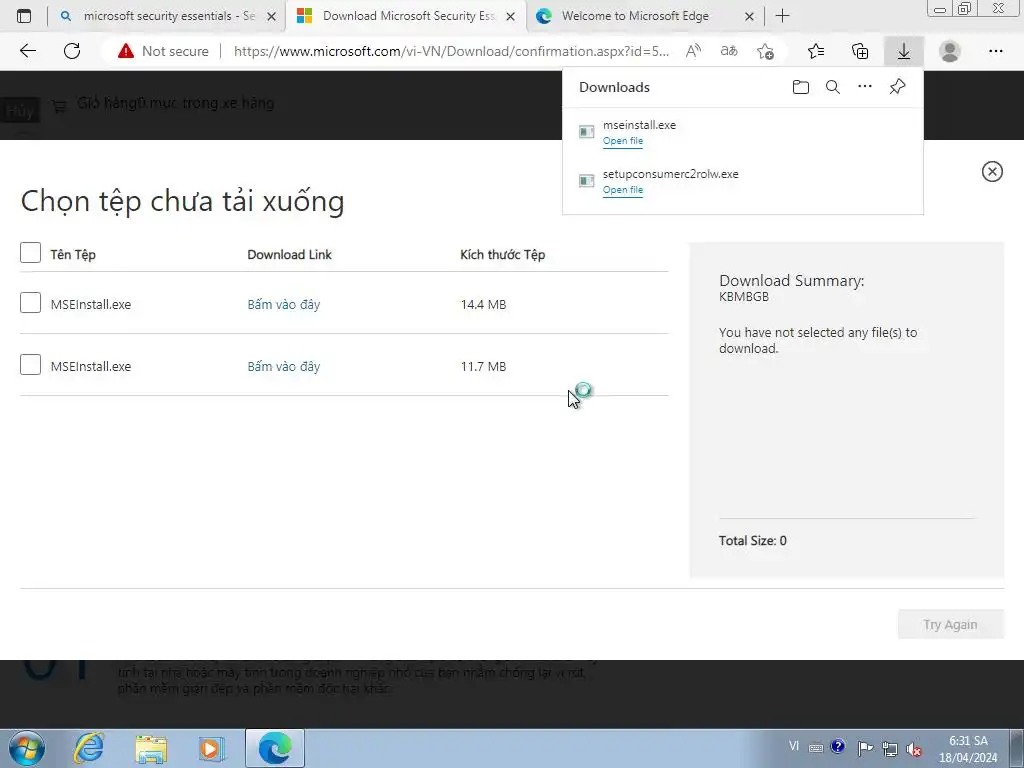Open Windows Media Player in taskbar

[x=212, y=748]
